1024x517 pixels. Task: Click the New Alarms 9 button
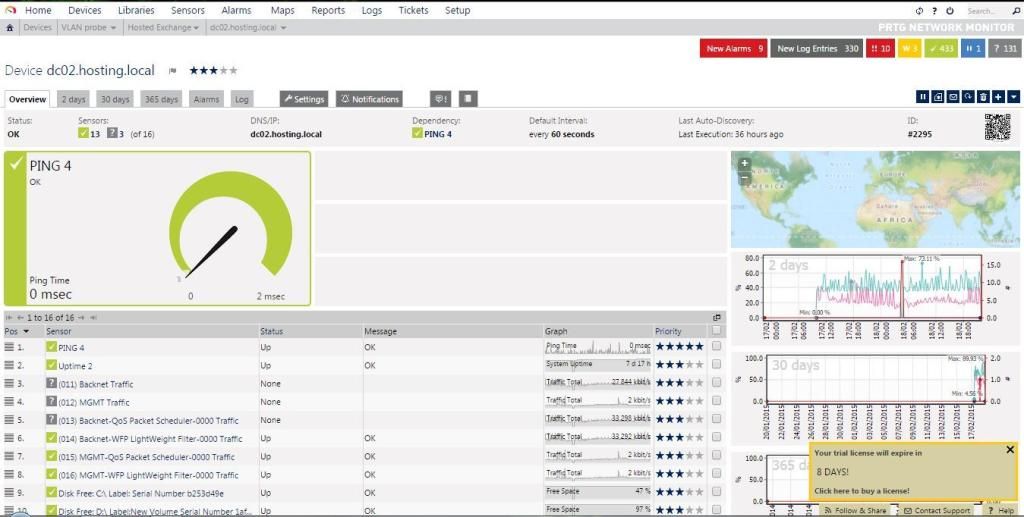tap(735, 48)
